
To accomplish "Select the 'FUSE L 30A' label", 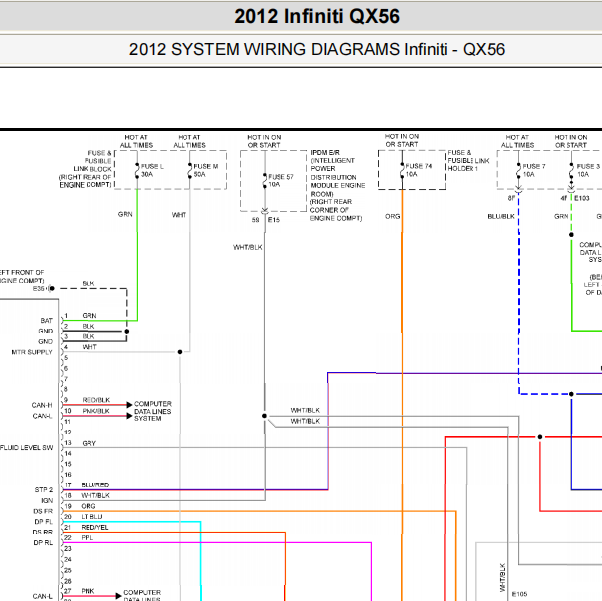I will [152, 170].
